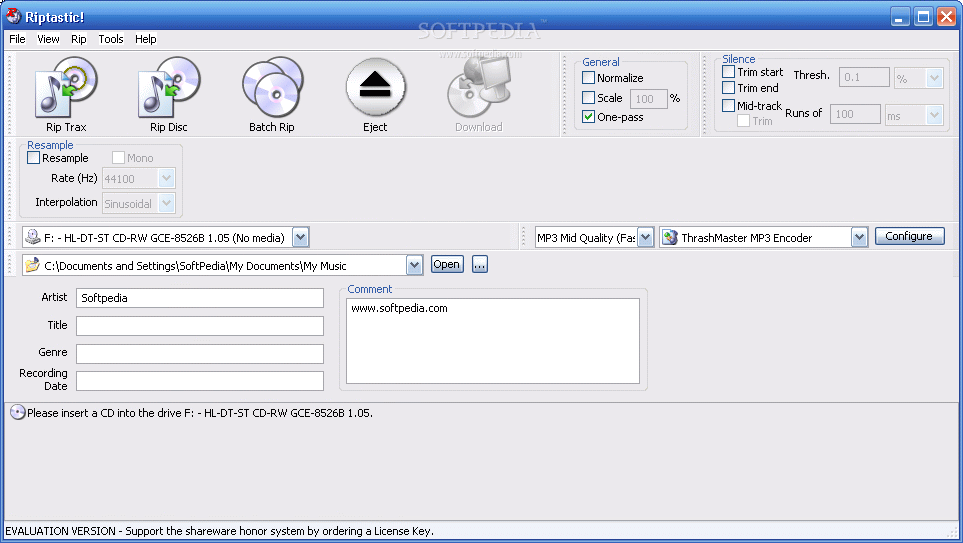Toggle the Mid-track checkbox
Screen dimensions: 963x543
tap(728, 105)
